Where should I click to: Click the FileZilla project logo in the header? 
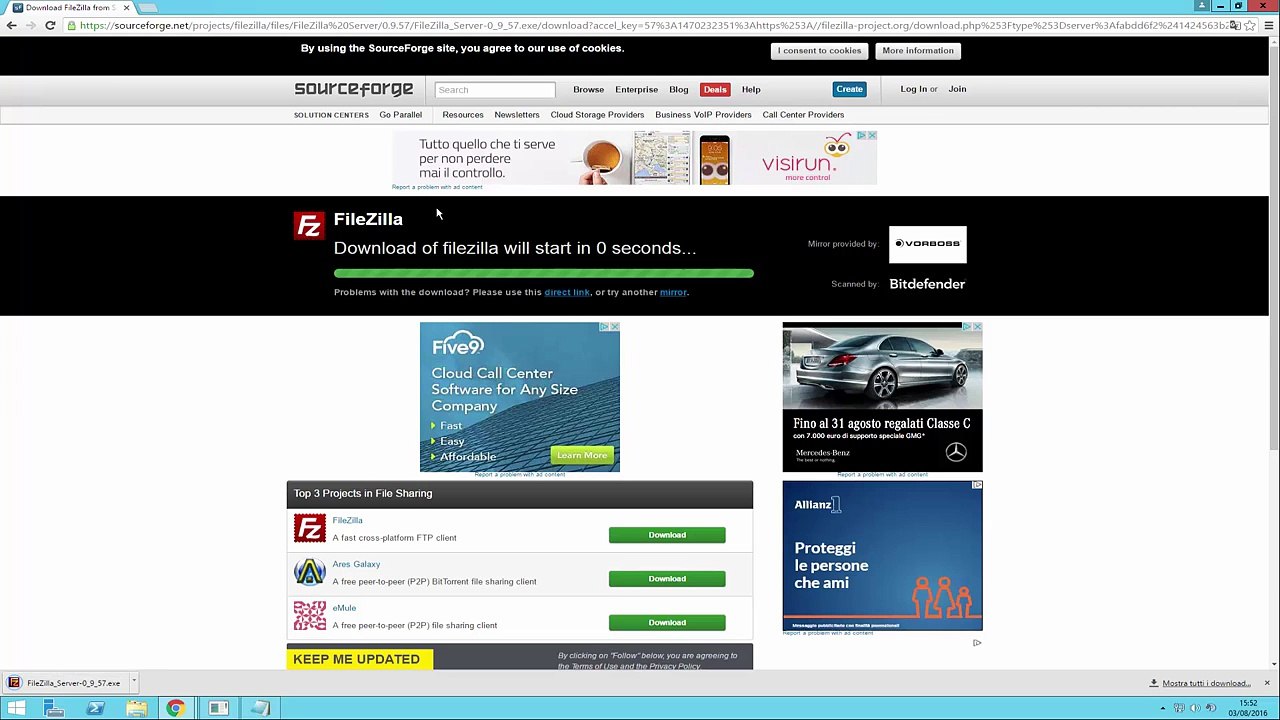click(x=309, y=226)
